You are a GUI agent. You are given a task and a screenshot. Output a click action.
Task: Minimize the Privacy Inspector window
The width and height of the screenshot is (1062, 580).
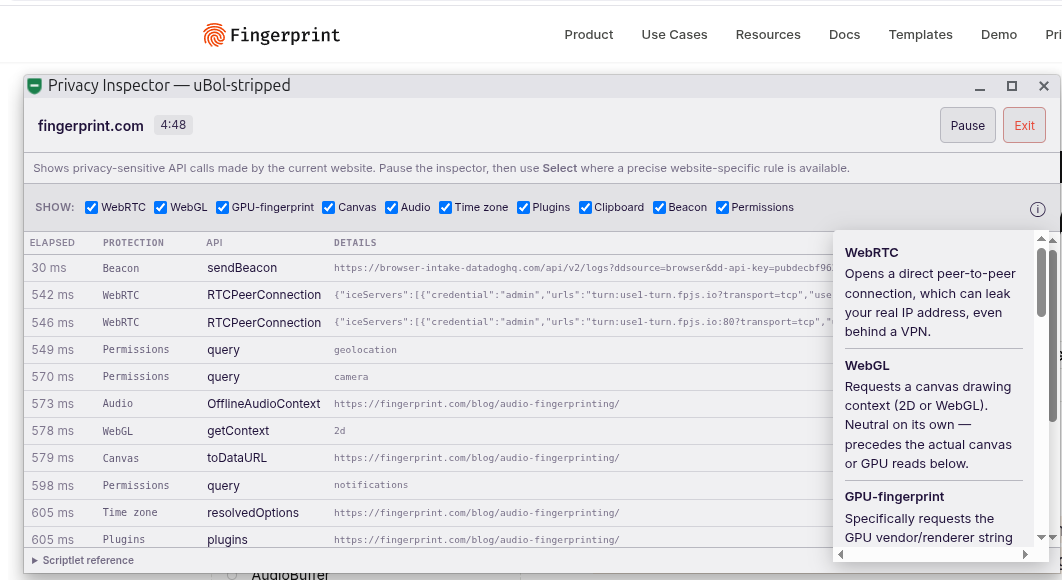click(x=979, y=86)
